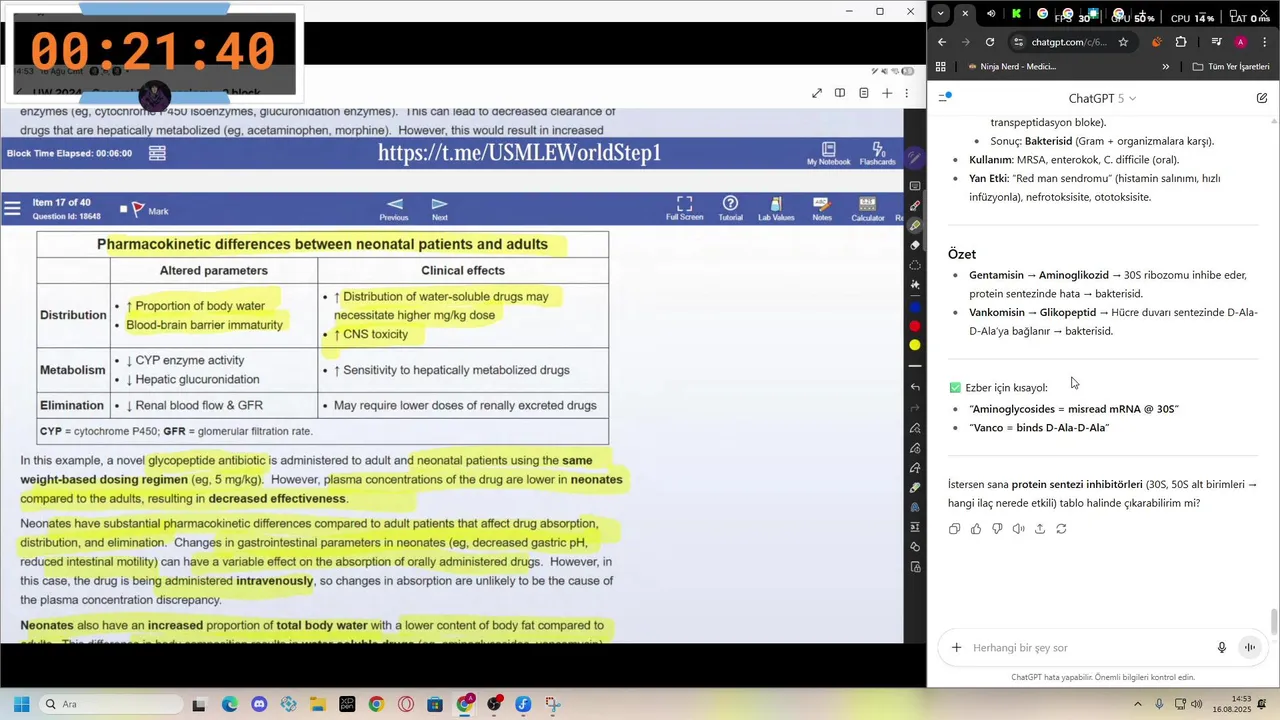The height and width of the screenshot is (720, 1280).
Task: Add a page with PDF viewer plus icon
Action: (x=888, y=93)
